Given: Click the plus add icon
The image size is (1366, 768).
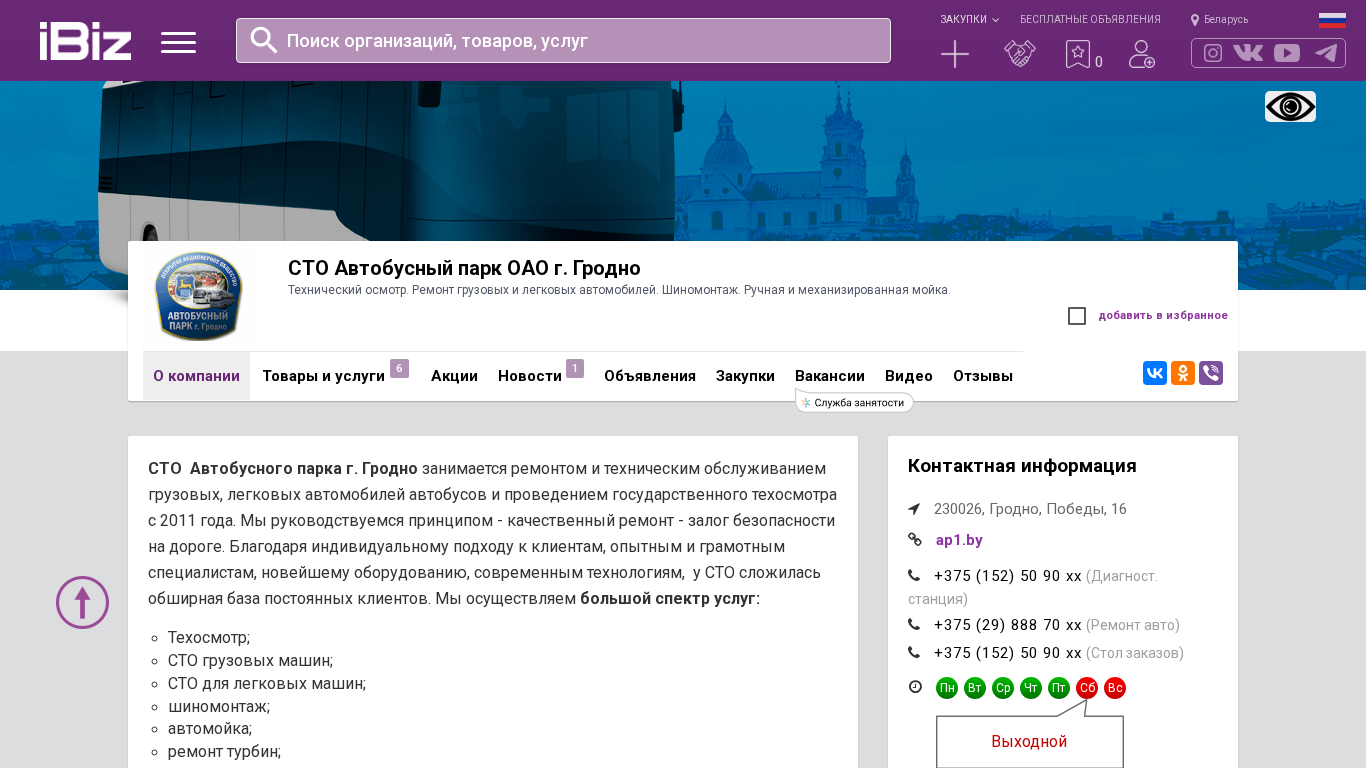Looking at the screenshot, I should (x=955, y=54).
